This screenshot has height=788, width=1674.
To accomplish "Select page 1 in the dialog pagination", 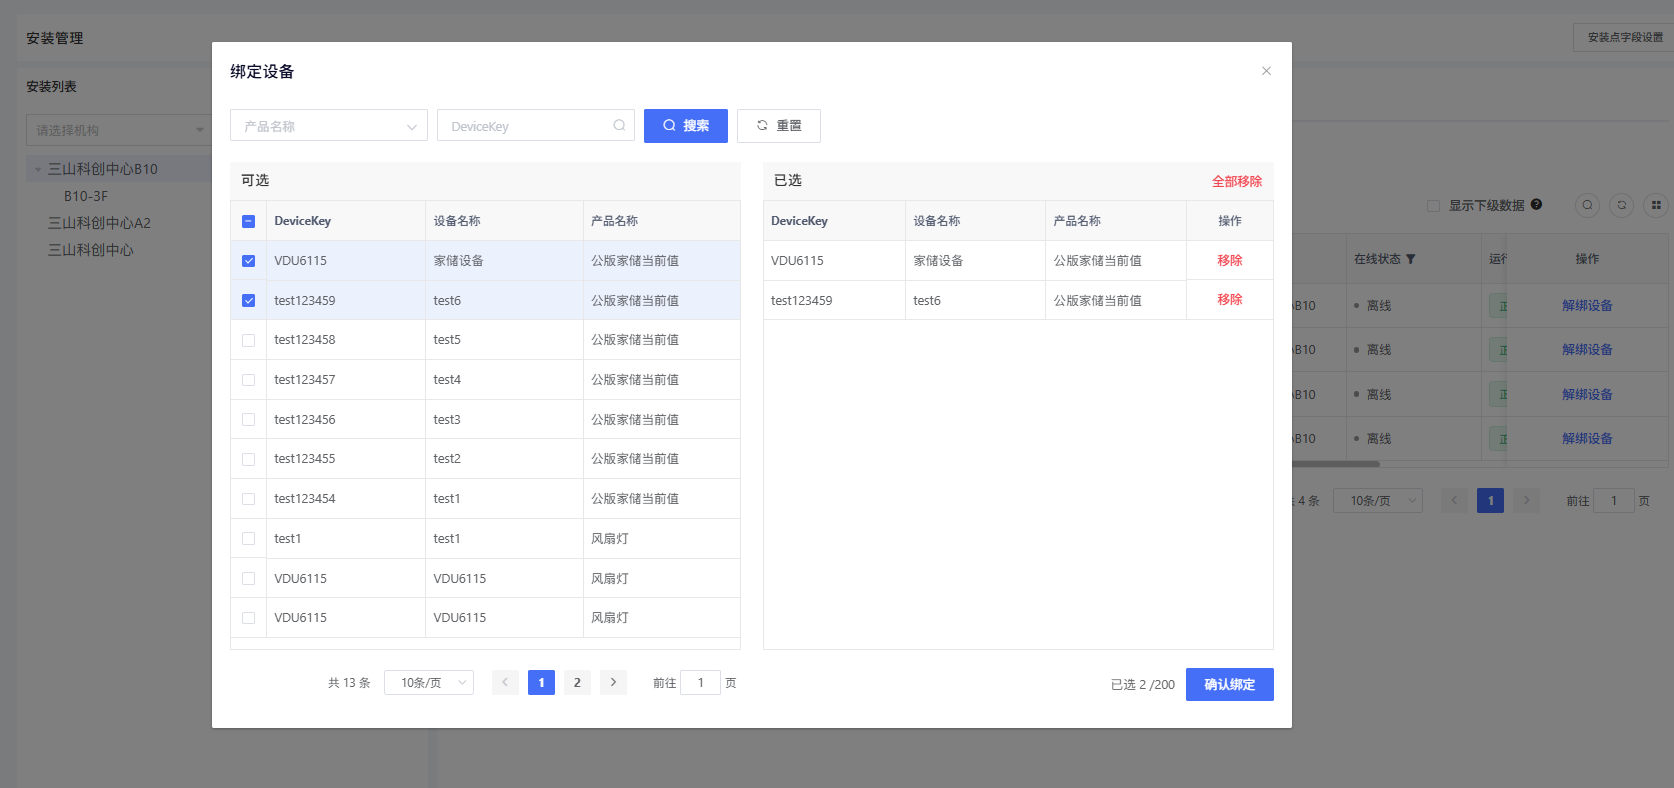I will pos(541,682).
